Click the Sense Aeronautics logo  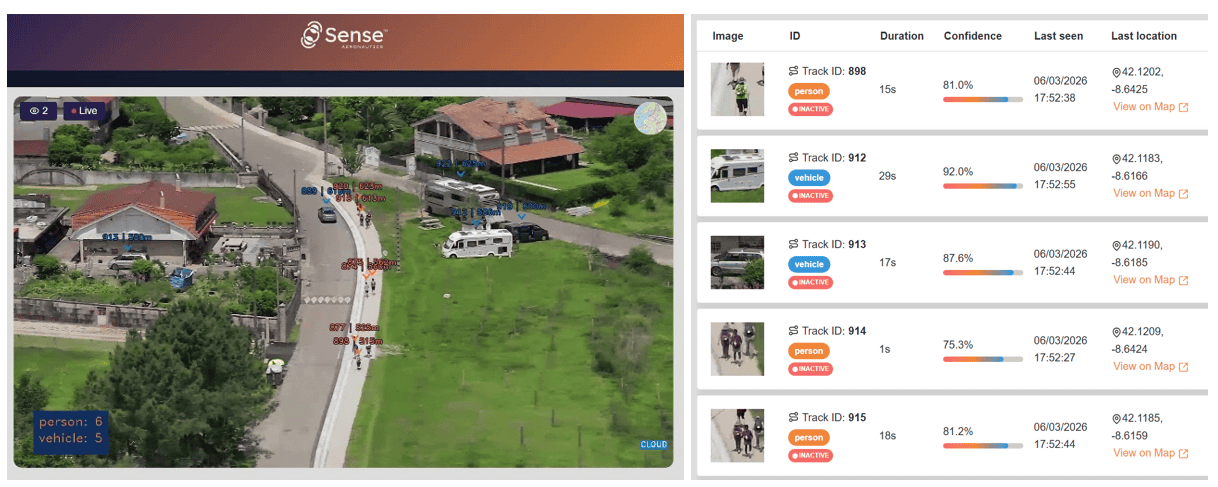(x=344, y=35)
